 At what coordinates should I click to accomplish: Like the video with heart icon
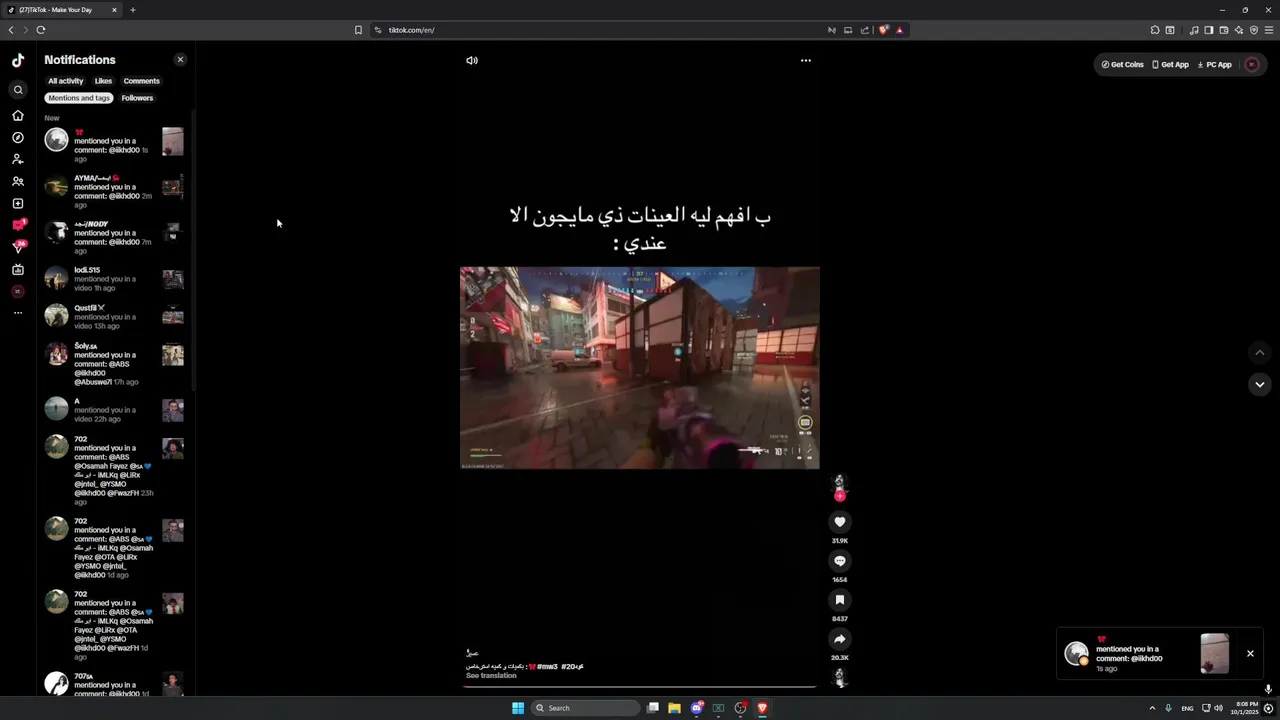point(840,522)
